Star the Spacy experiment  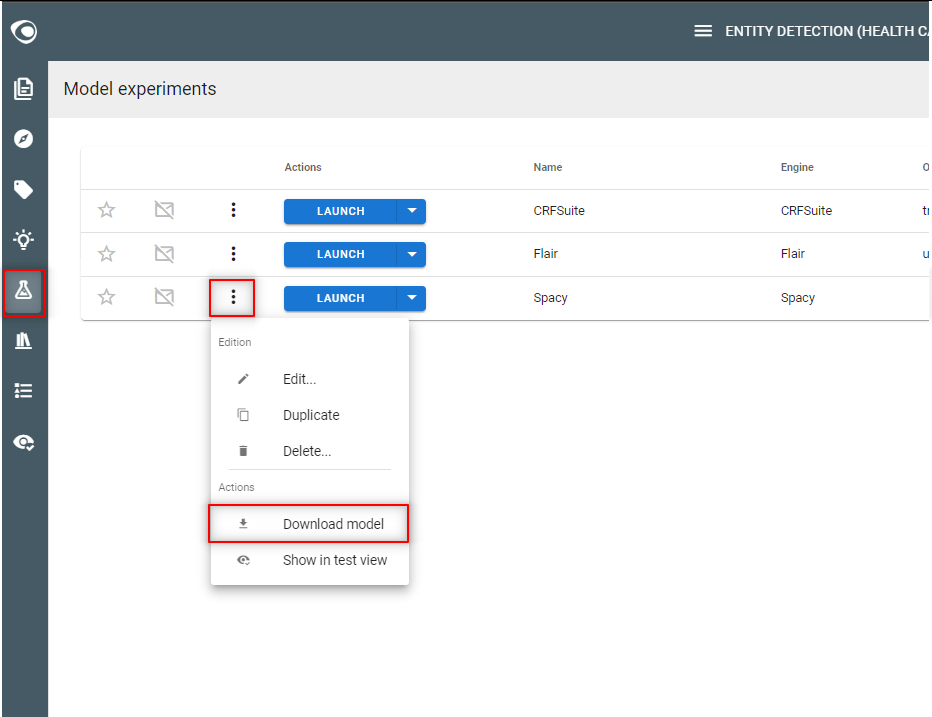click(106, 297)
